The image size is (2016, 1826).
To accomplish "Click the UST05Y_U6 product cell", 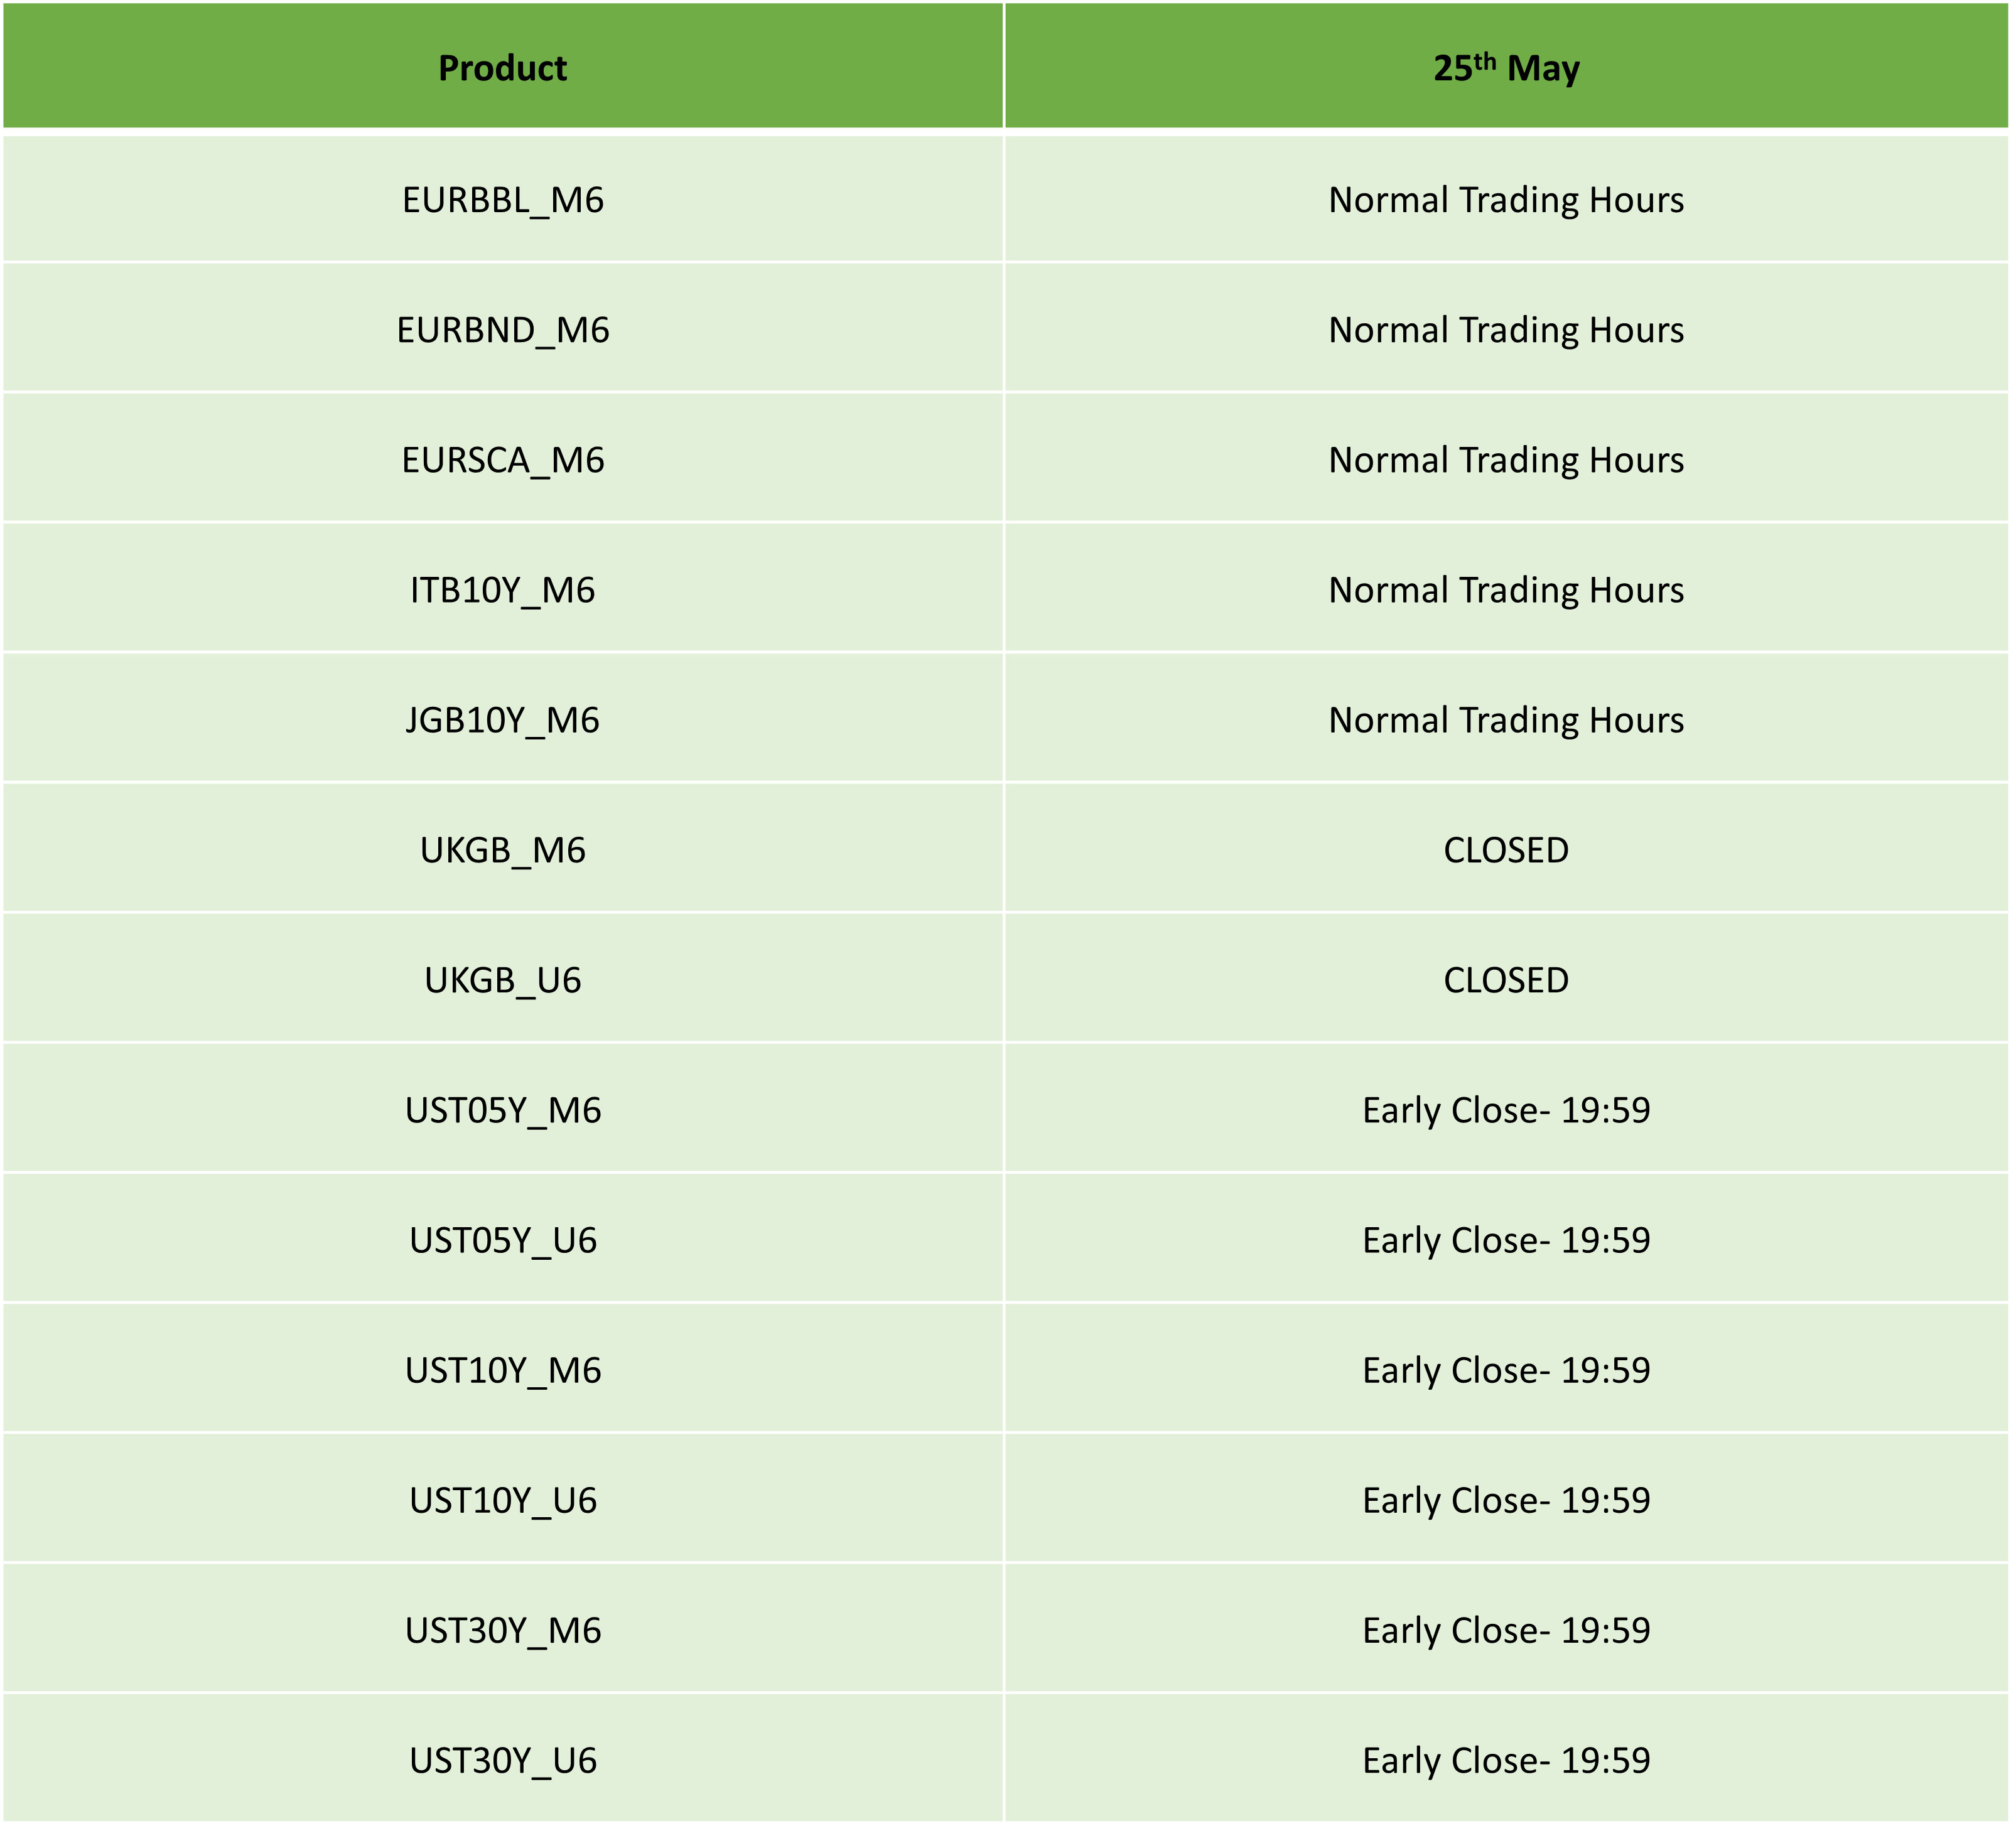I will click(x=502, y=1240).
